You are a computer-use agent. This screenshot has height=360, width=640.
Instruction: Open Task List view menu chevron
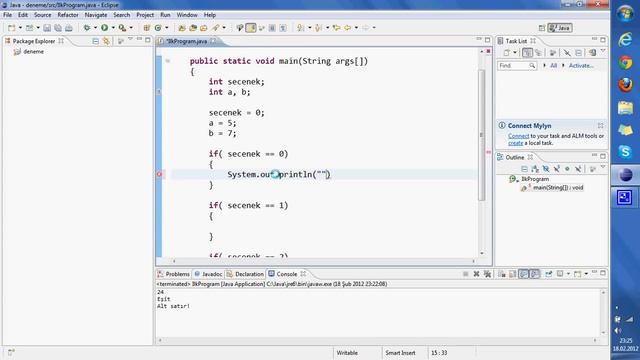pos(603,51)
